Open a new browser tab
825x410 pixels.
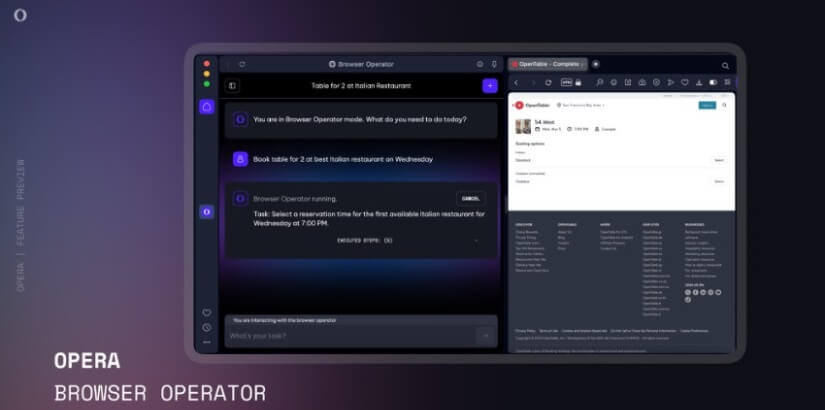[x=596, y=64]
